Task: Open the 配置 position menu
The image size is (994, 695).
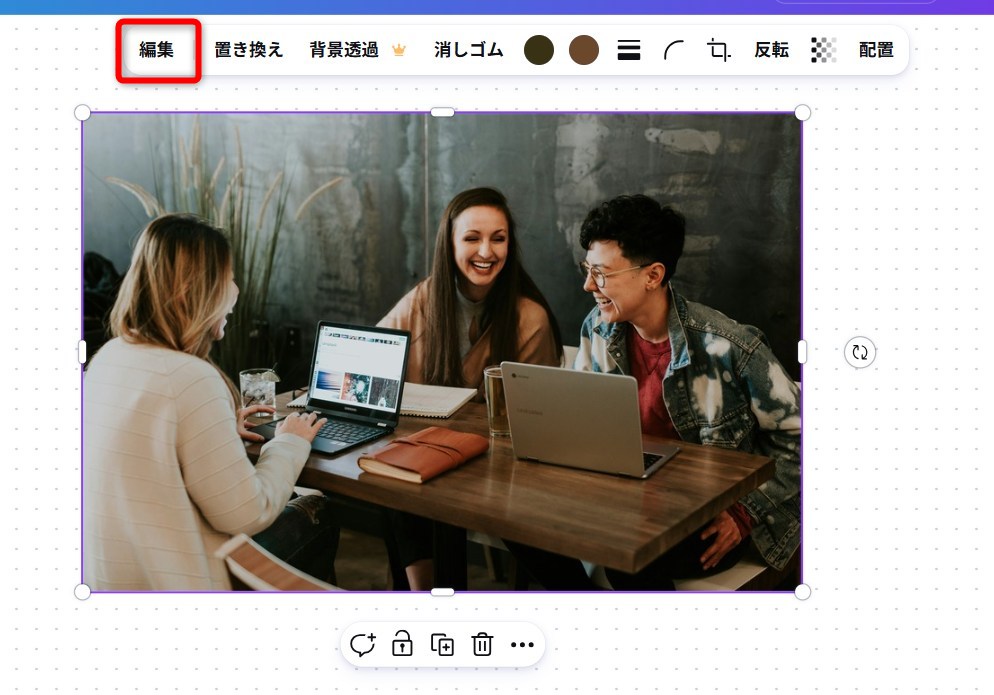Action: (876, 49)
